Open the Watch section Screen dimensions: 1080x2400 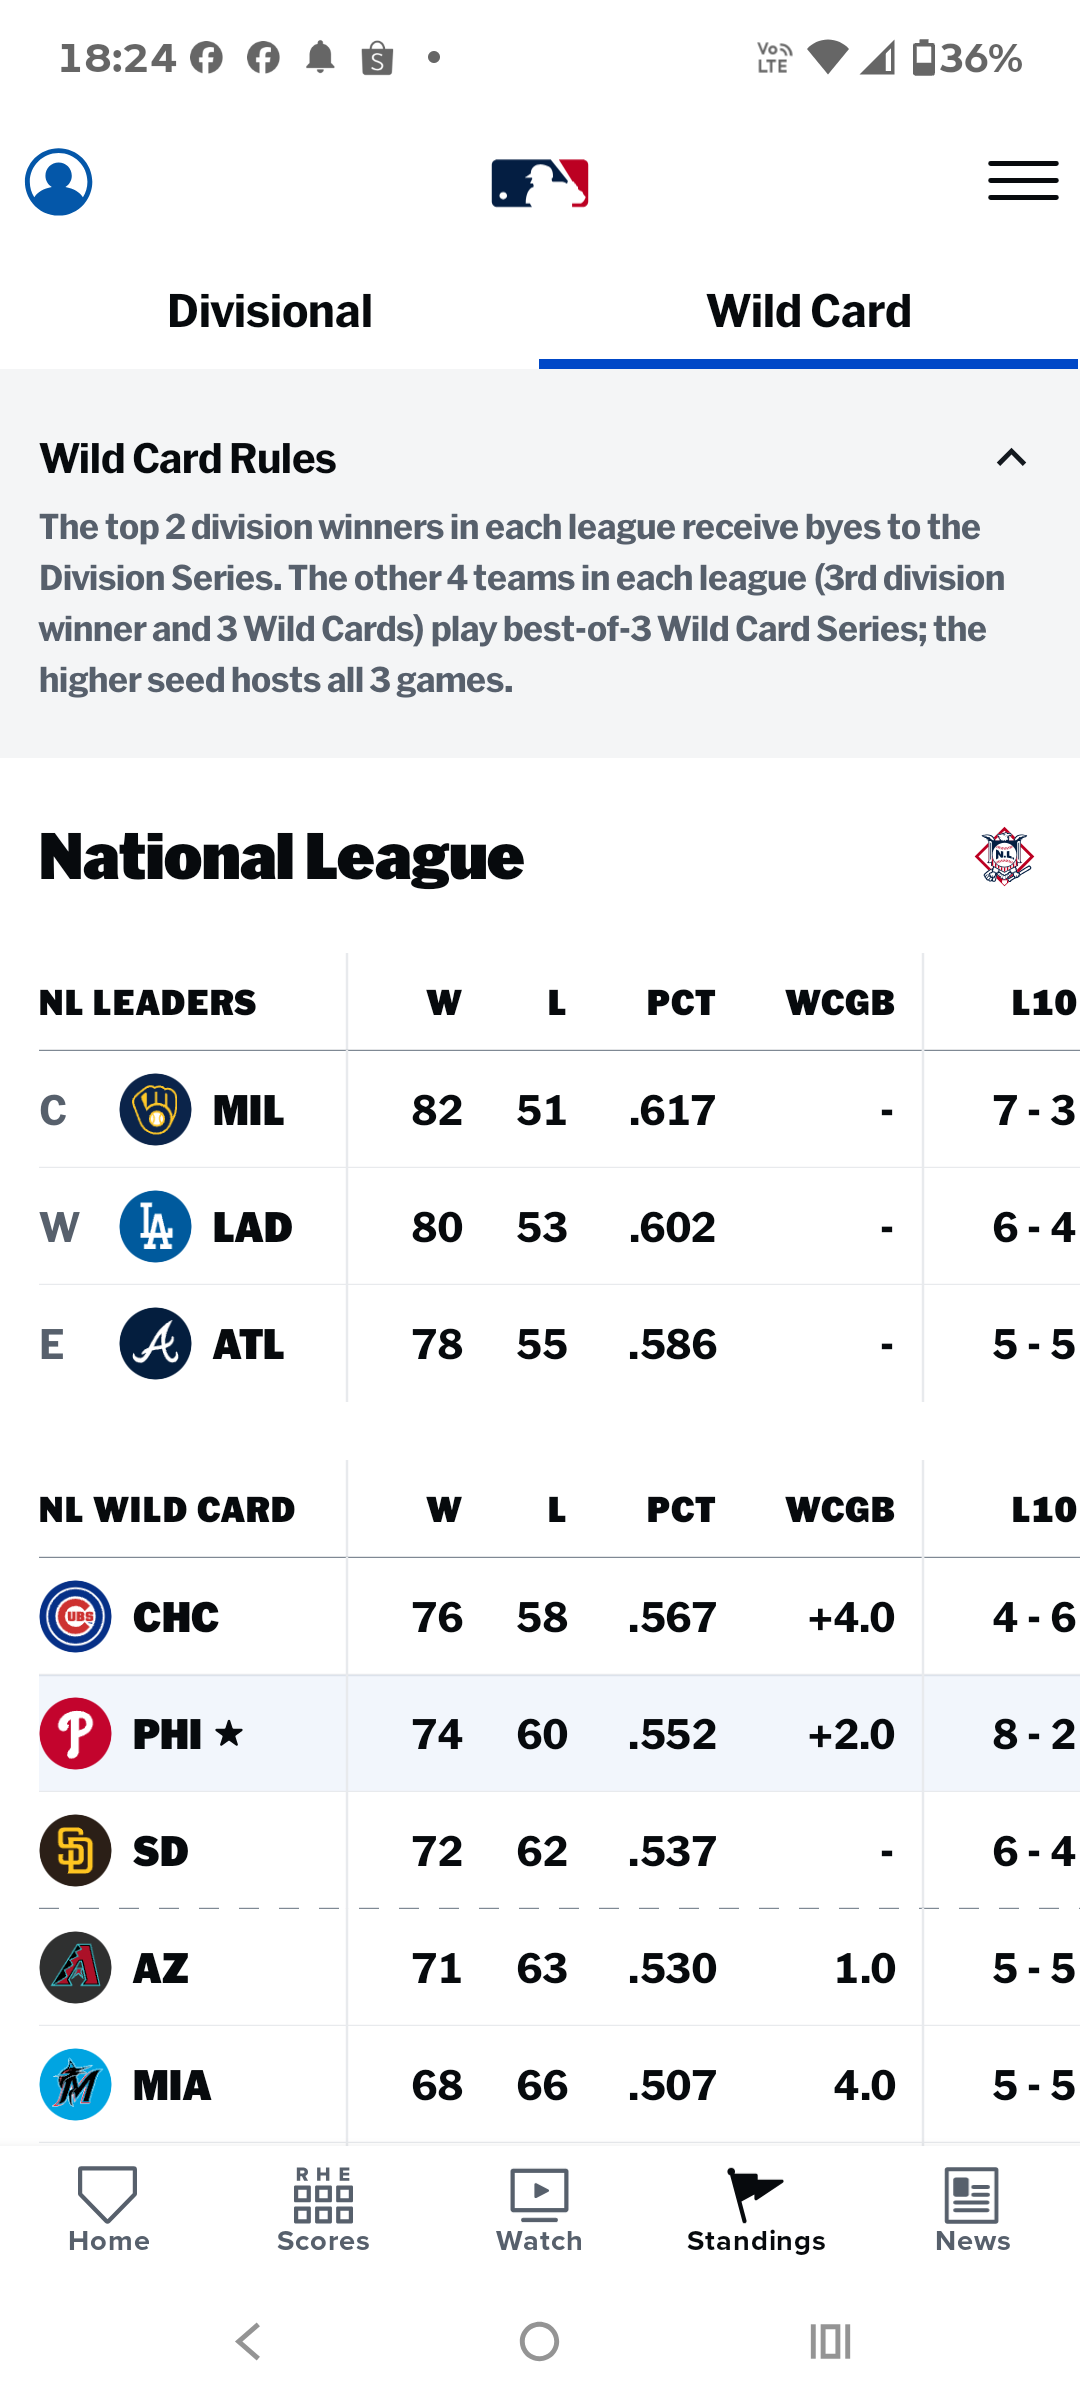(539, 2209)
